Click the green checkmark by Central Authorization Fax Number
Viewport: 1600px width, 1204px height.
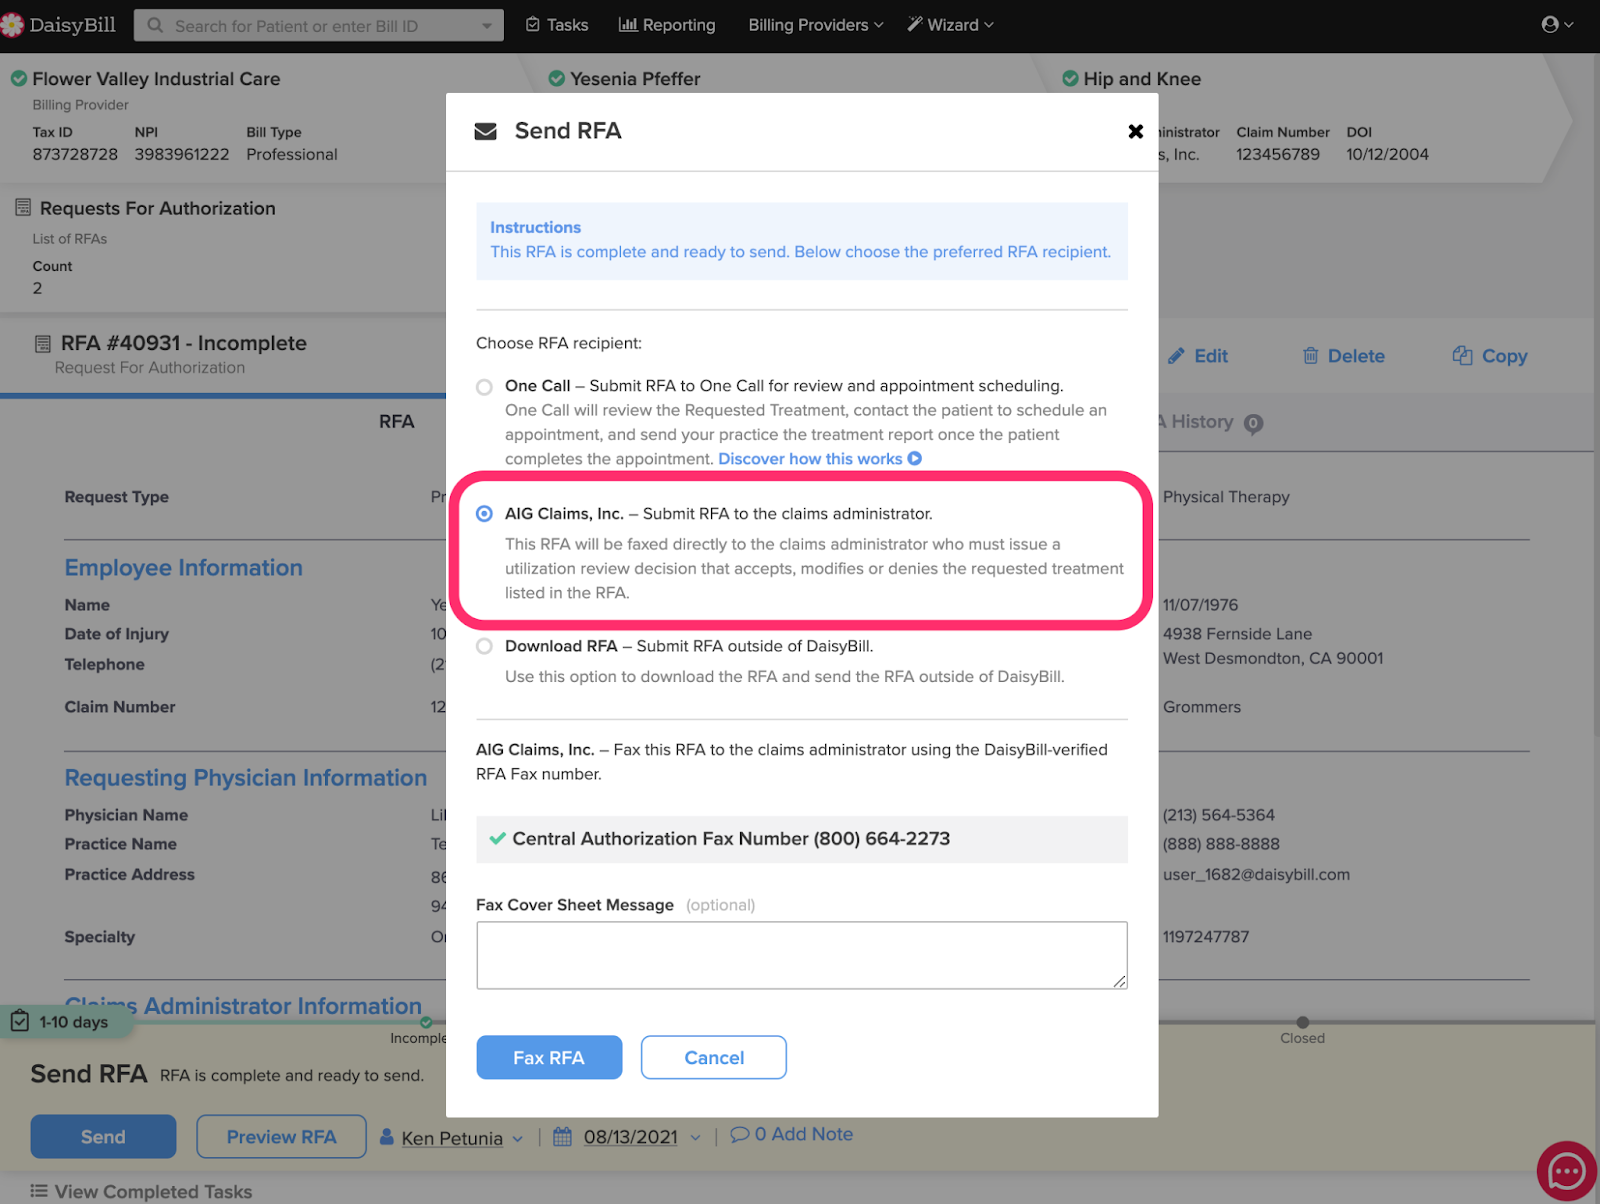(497, 839)
